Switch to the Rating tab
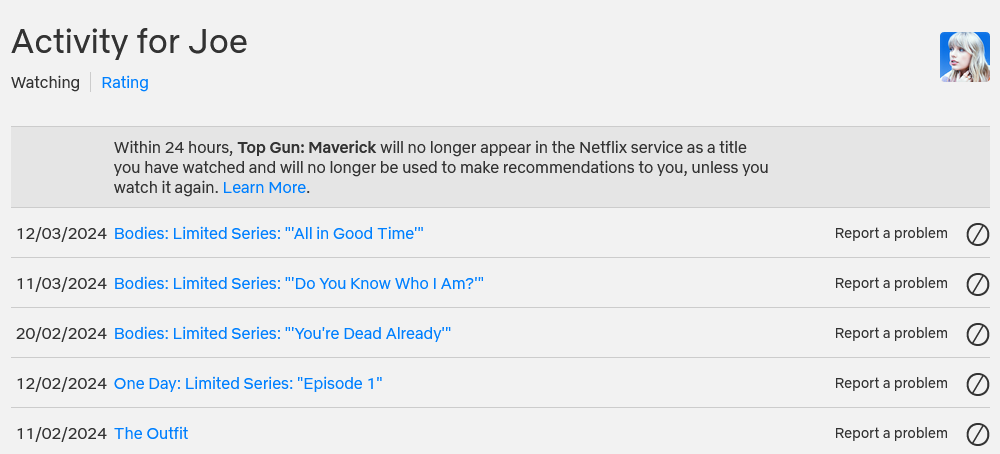 tap(125, 83)
